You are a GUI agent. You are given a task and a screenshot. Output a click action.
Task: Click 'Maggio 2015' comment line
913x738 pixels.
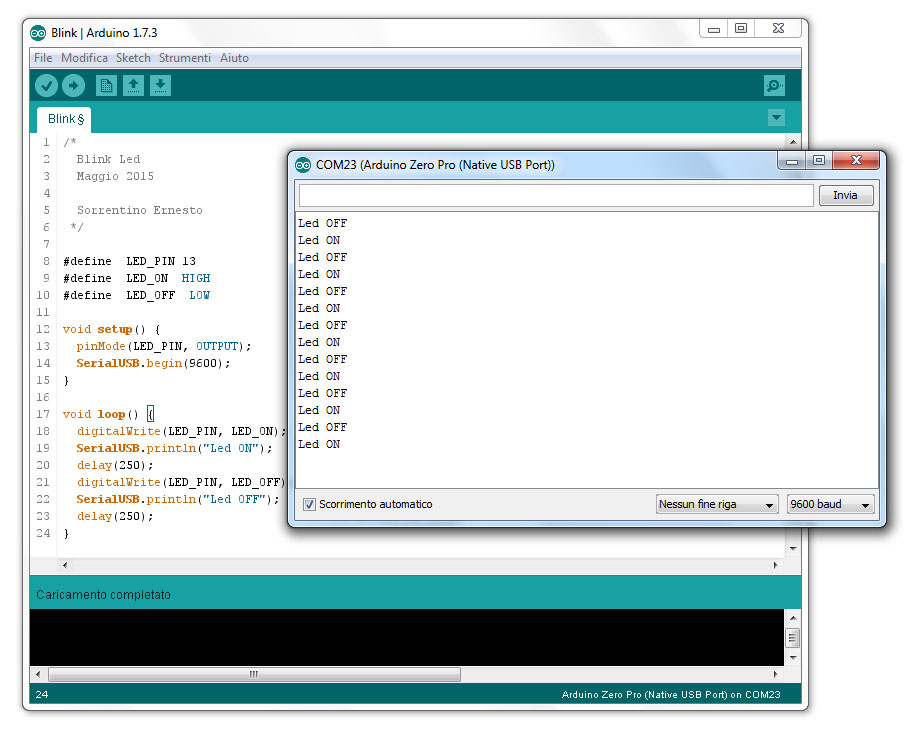click(115, 176)
